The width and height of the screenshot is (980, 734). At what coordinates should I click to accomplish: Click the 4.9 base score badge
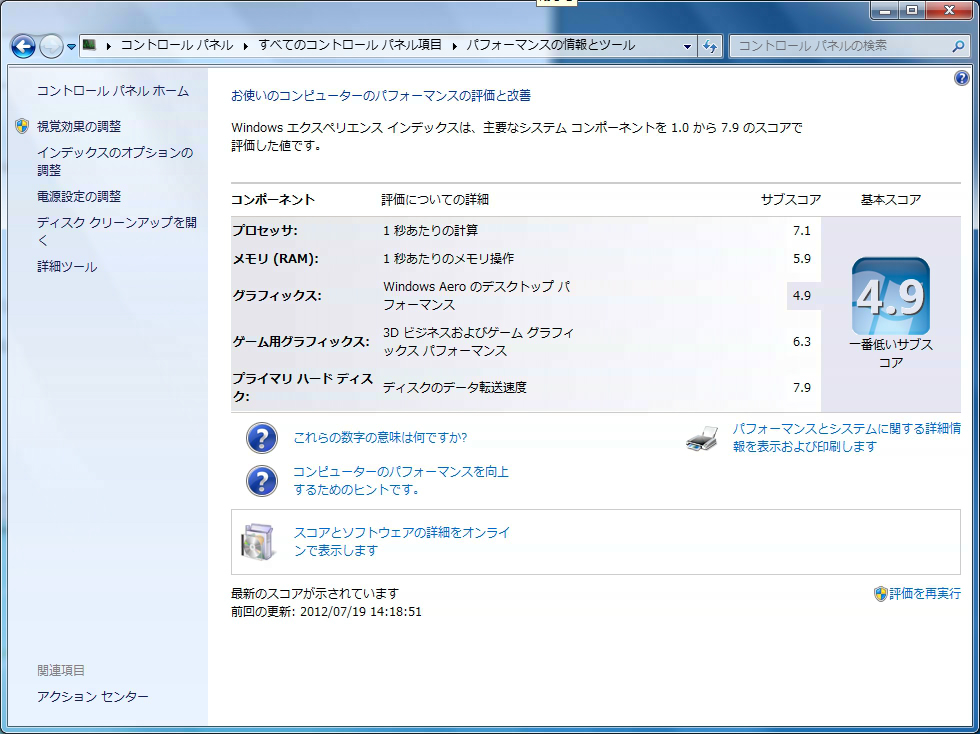tap(891, 297)
